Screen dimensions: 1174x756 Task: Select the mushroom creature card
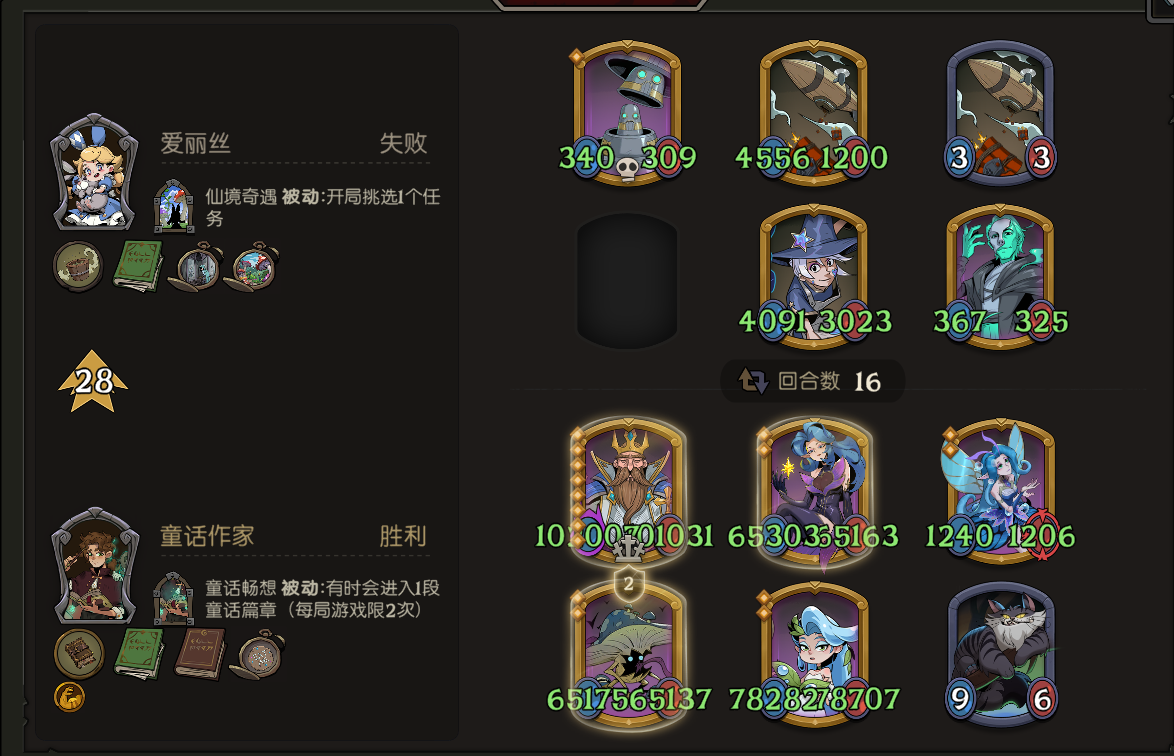click(627, 655)
